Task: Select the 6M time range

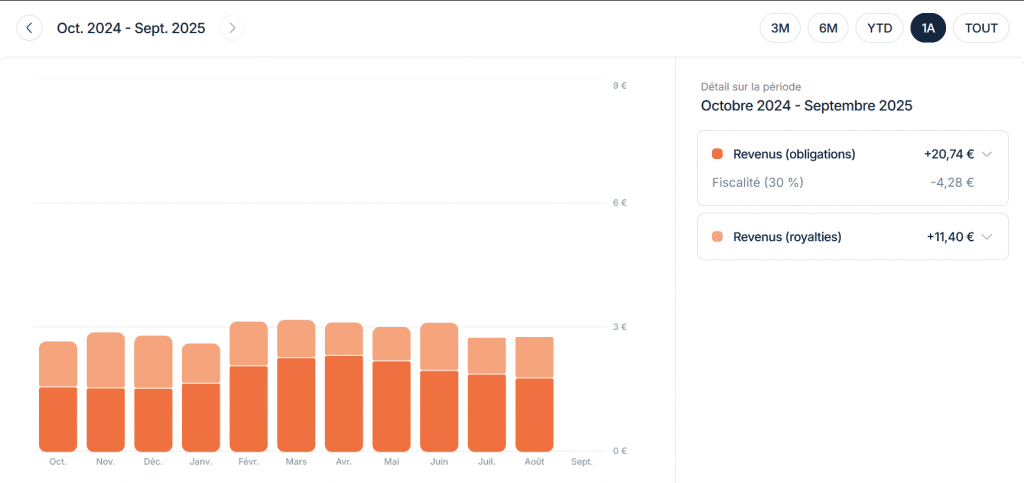Action: click(828, 28)
